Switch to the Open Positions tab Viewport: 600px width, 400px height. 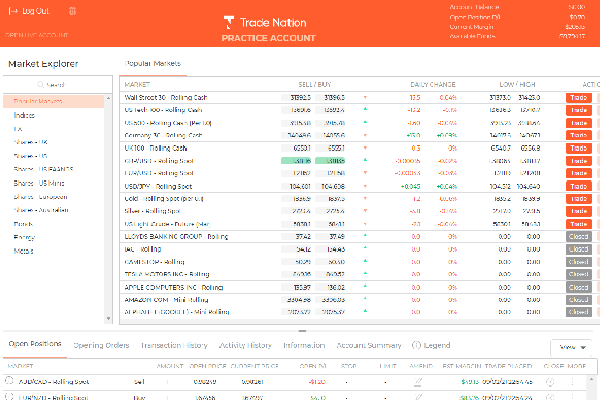tap(35, 344)
